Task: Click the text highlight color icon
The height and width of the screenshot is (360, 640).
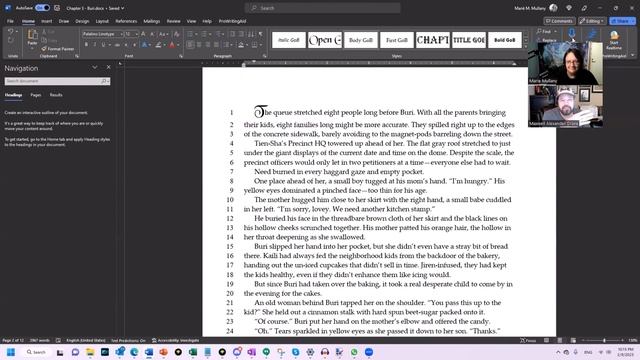Action: (158, 45)
